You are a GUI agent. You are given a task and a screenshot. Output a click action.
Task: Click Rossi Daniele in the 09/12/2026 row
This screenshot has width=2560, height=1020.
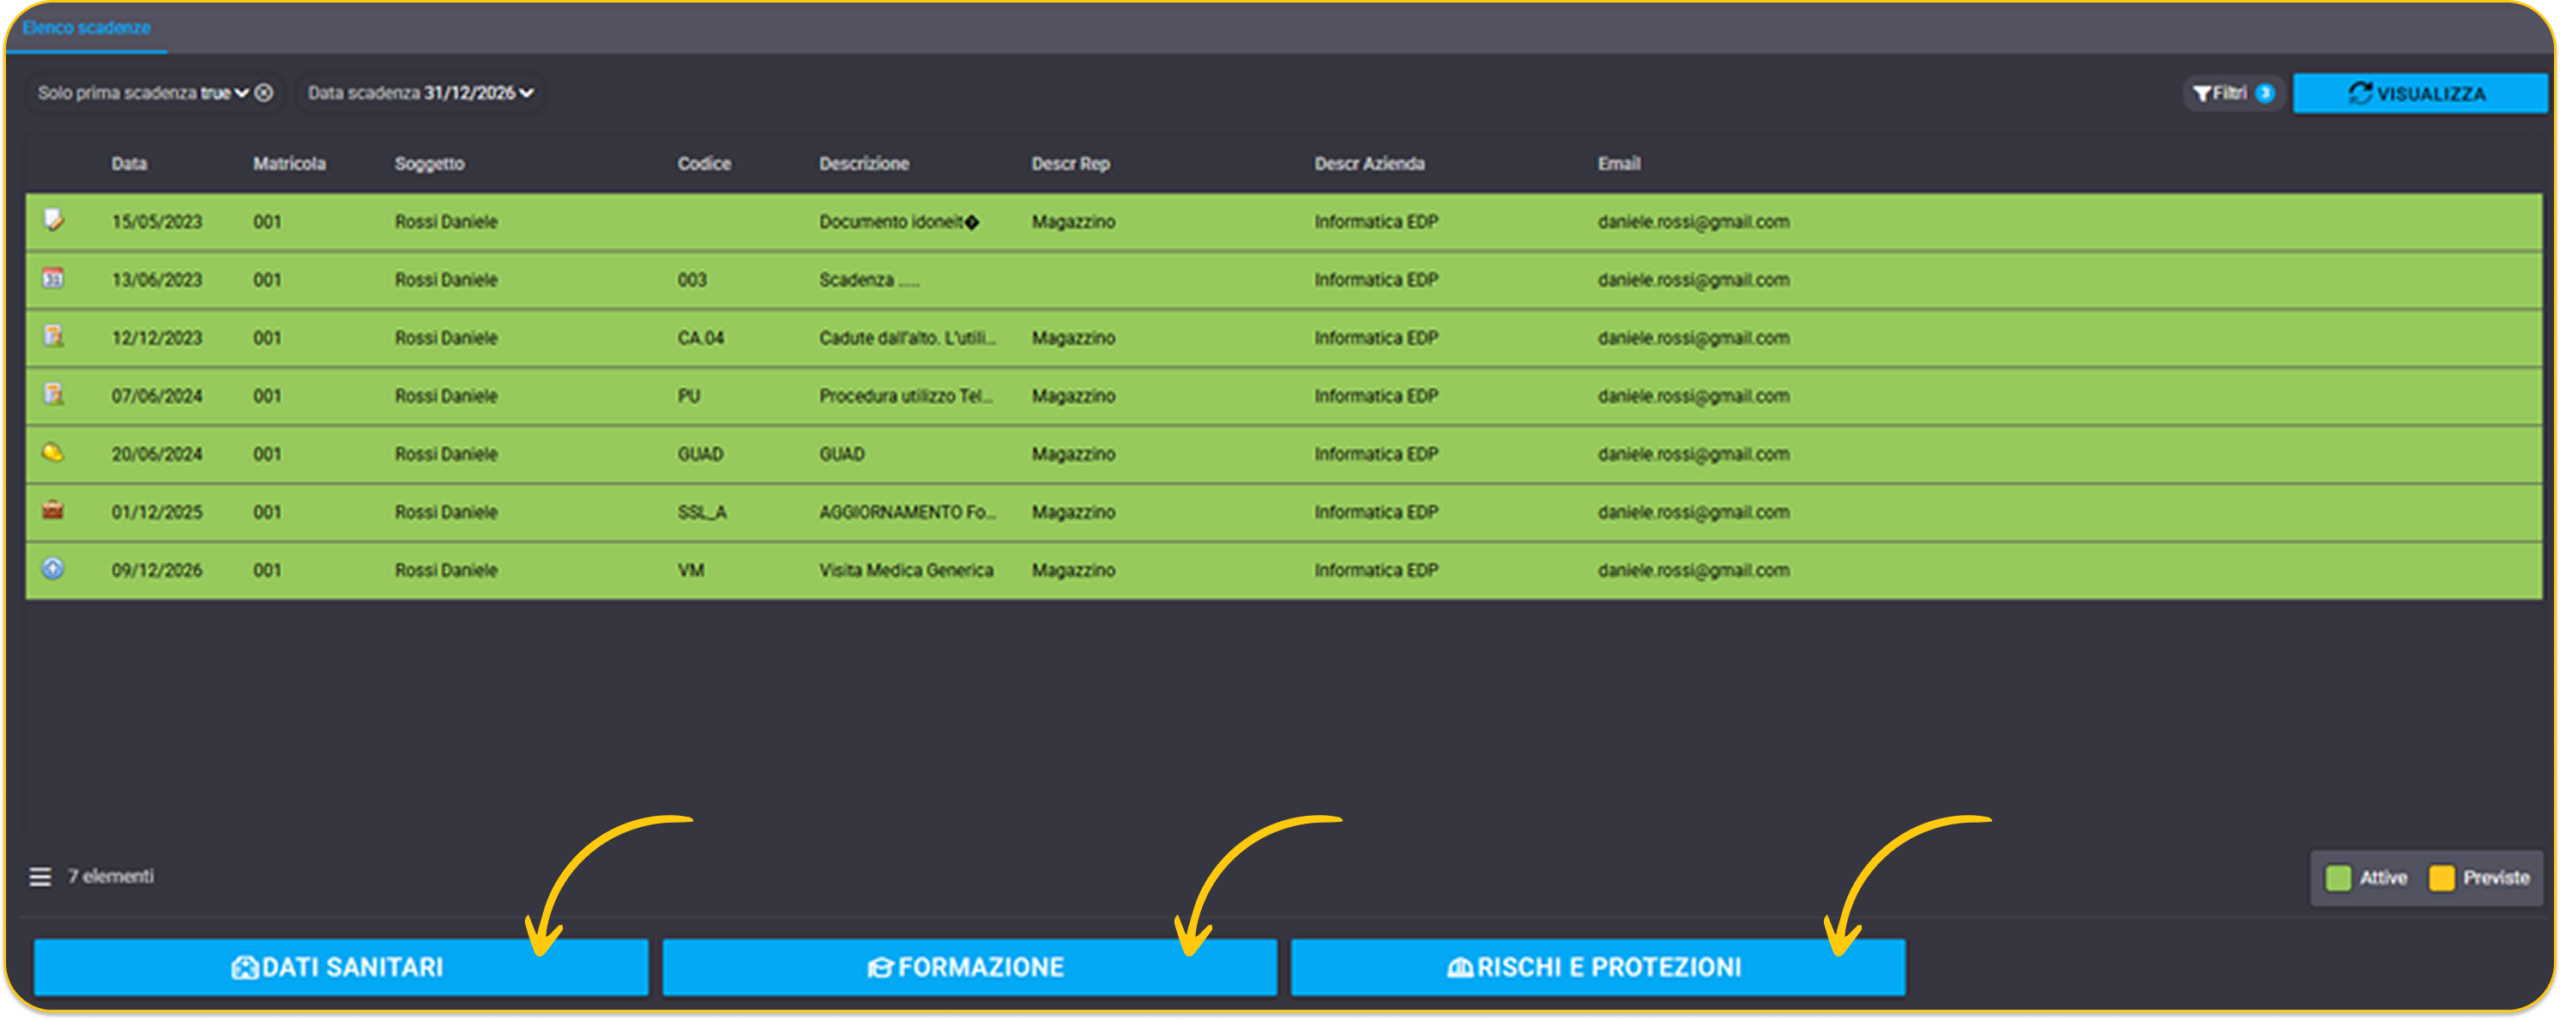click(x=446, y=570)
